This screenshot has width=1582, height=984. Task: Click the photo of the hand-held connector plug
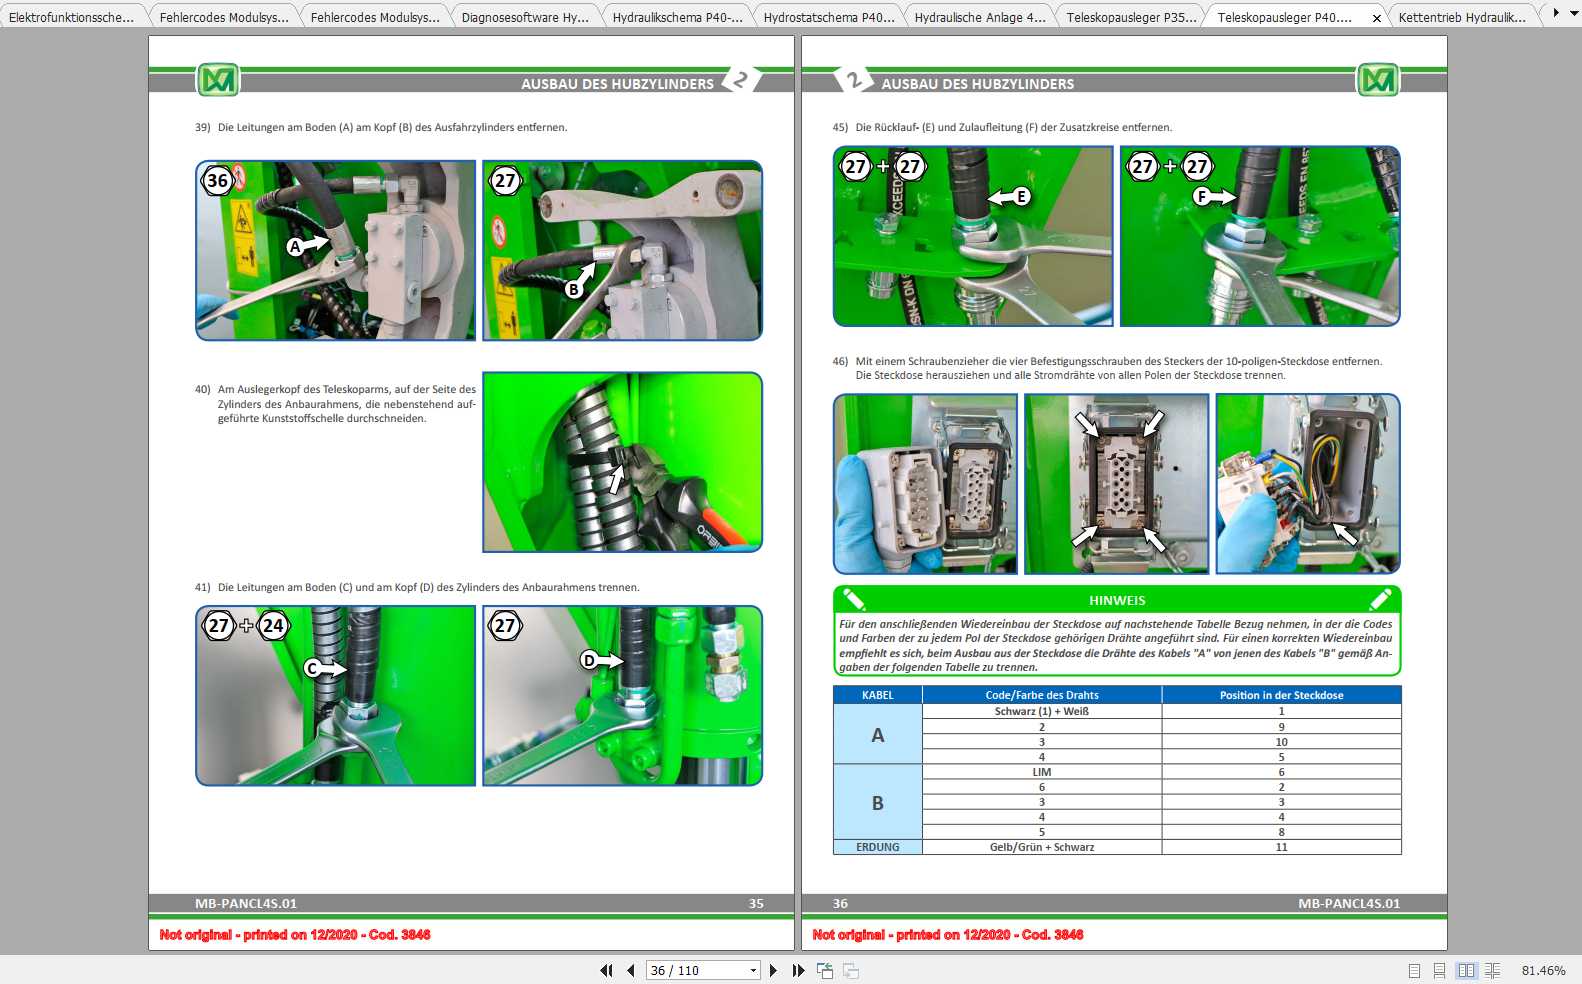(x=925, y=484)
